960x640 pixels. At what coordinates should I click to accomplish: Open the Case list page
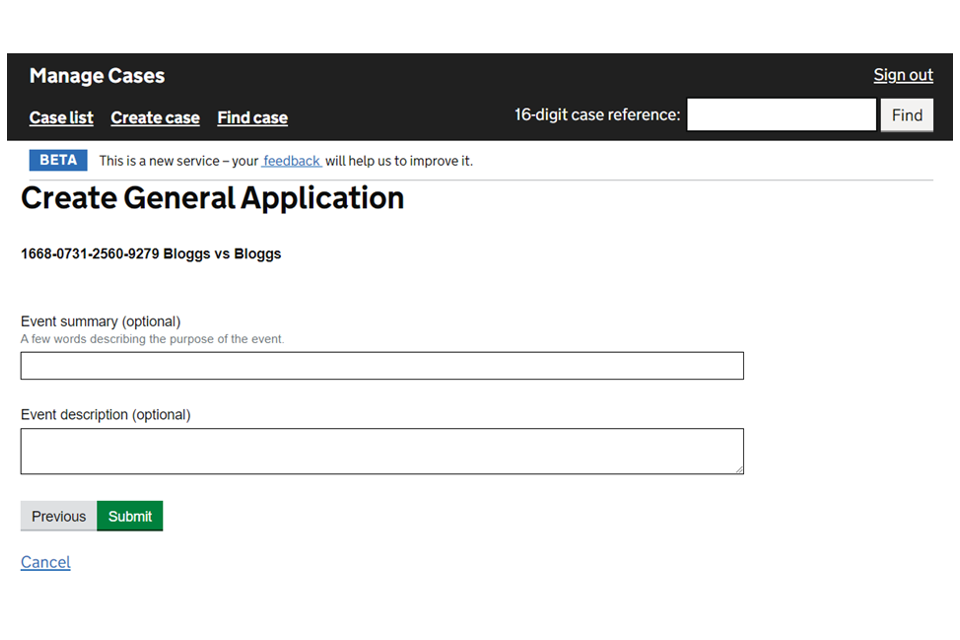tap(61, 118)
